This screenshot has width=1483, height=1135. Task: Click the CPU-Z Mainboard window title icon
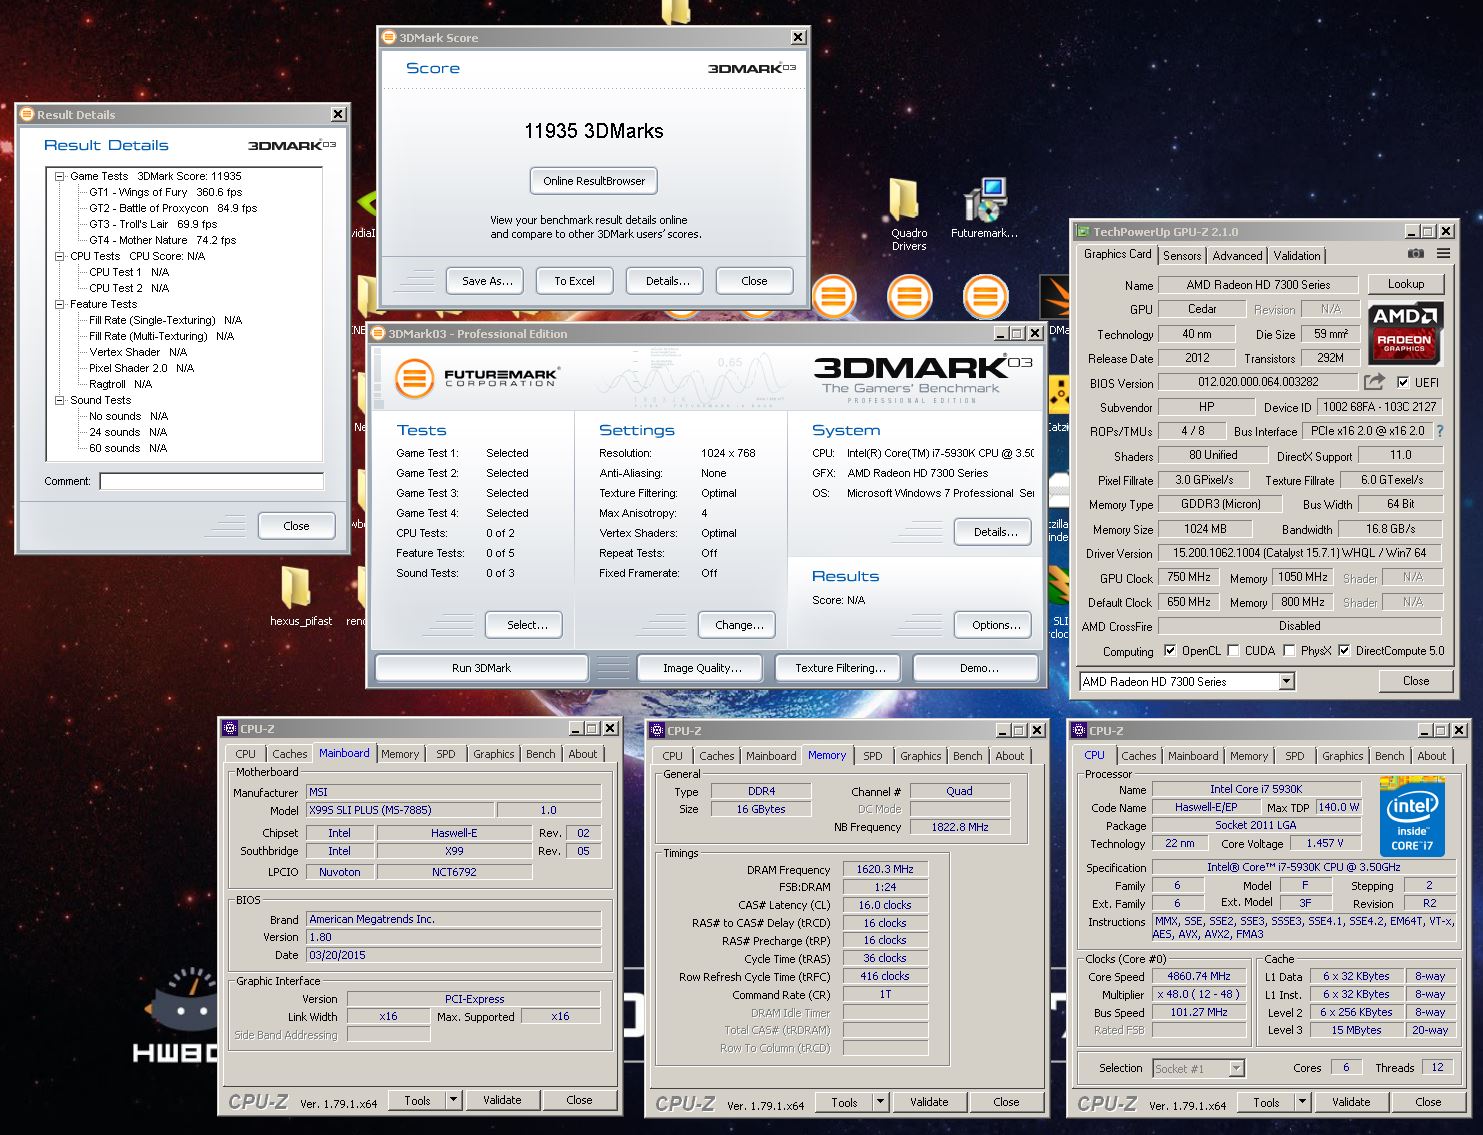(x=230, y=729)
